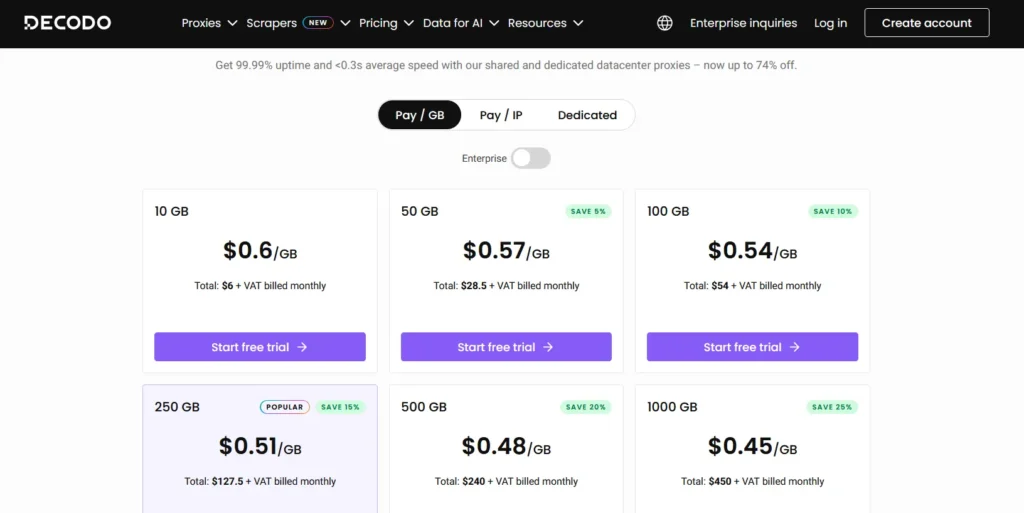This screenshot has height=513, width=1024.
Task: Expand the Pricing dropdown menu
Action: click(385, 23)
